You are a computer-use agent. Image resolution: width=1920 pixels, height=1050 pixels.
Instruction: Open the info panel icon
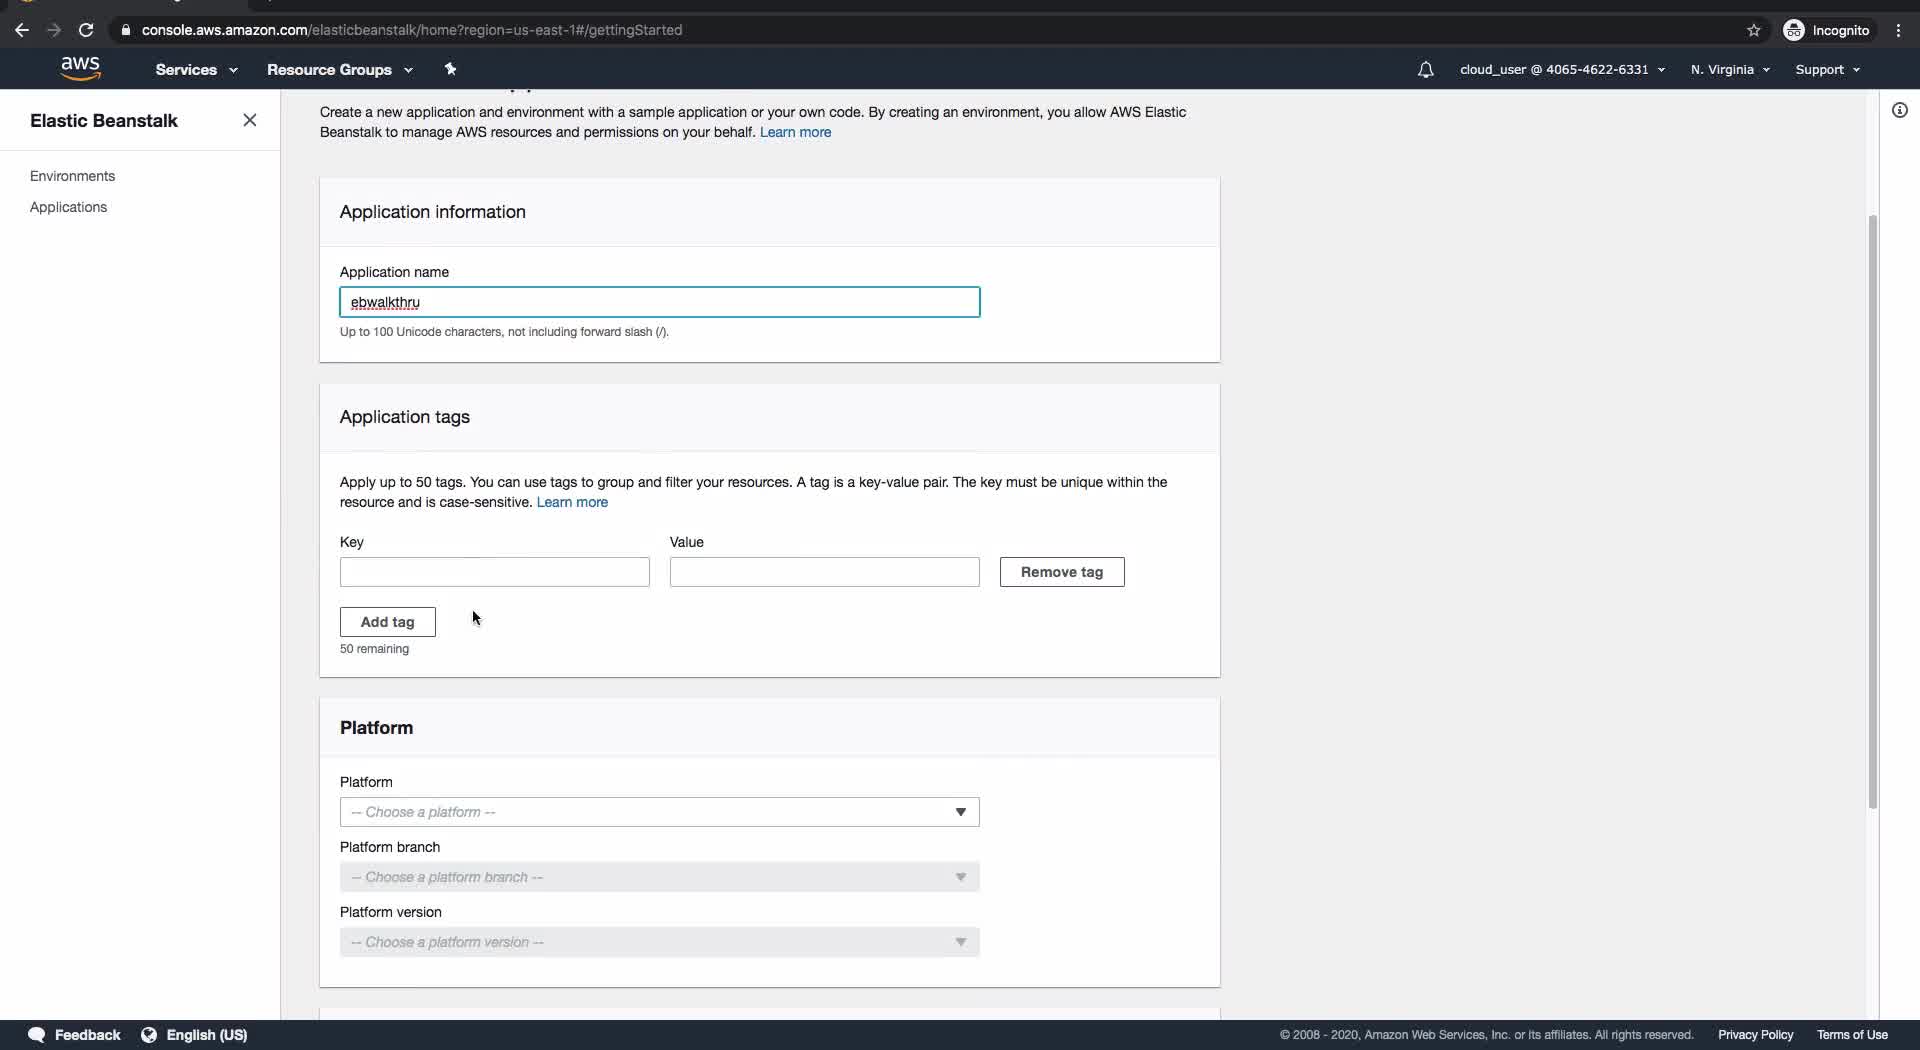1899,110
